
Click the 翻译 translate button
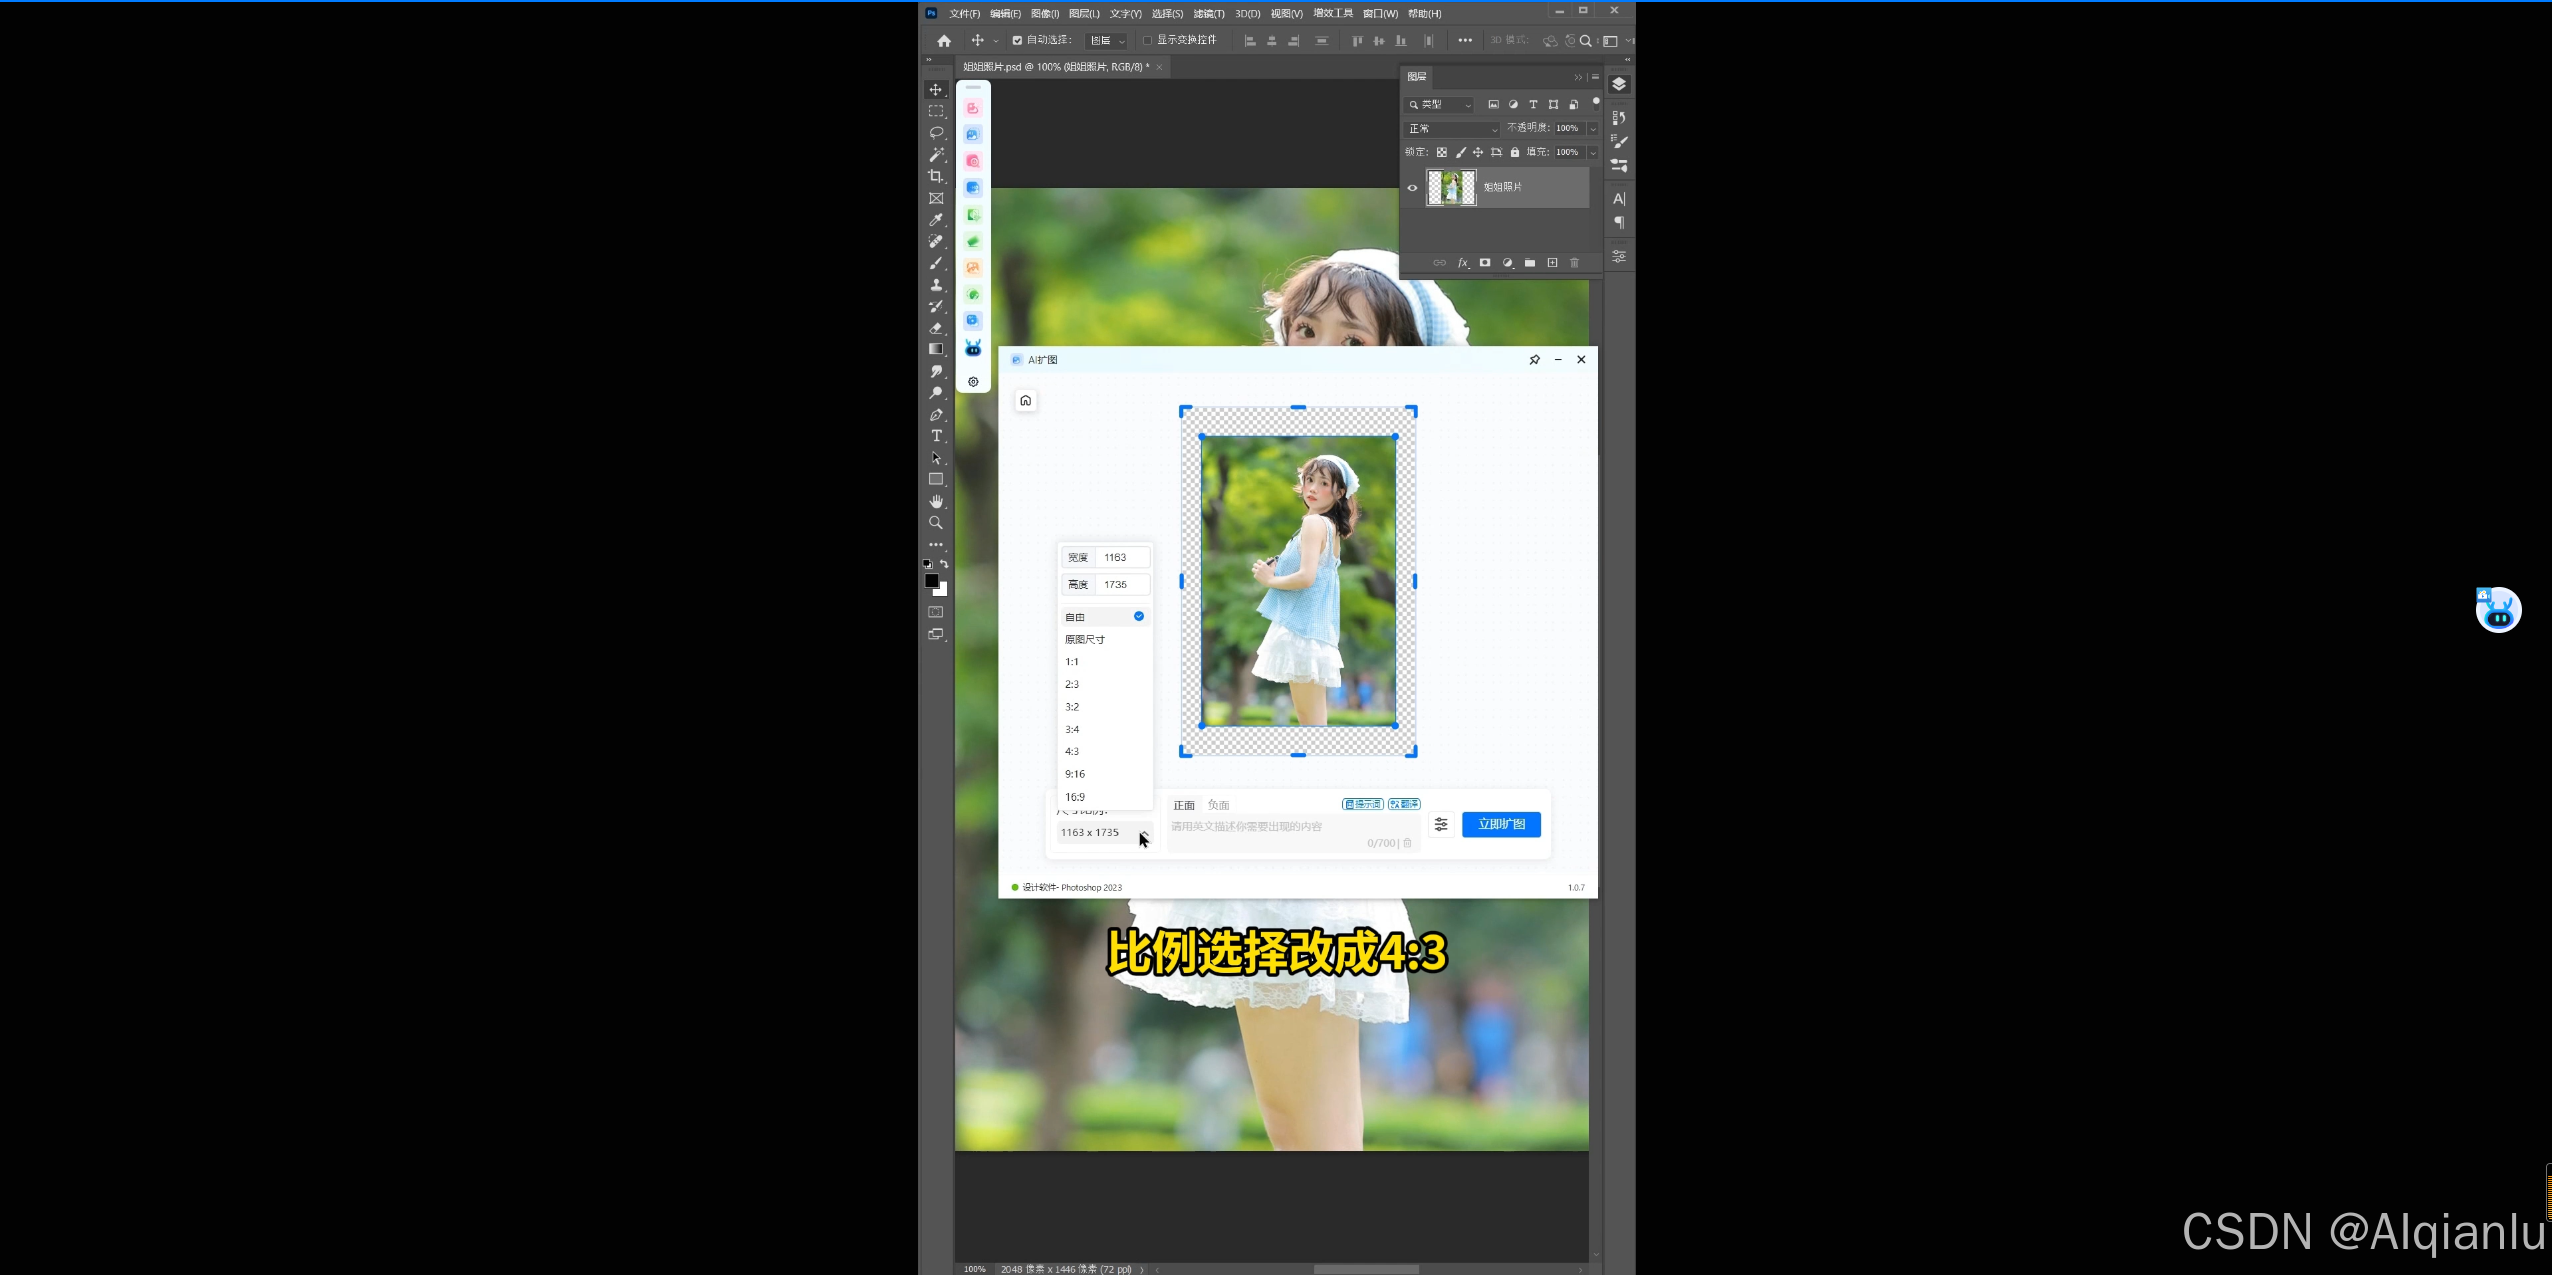[x=1404, y=804]
